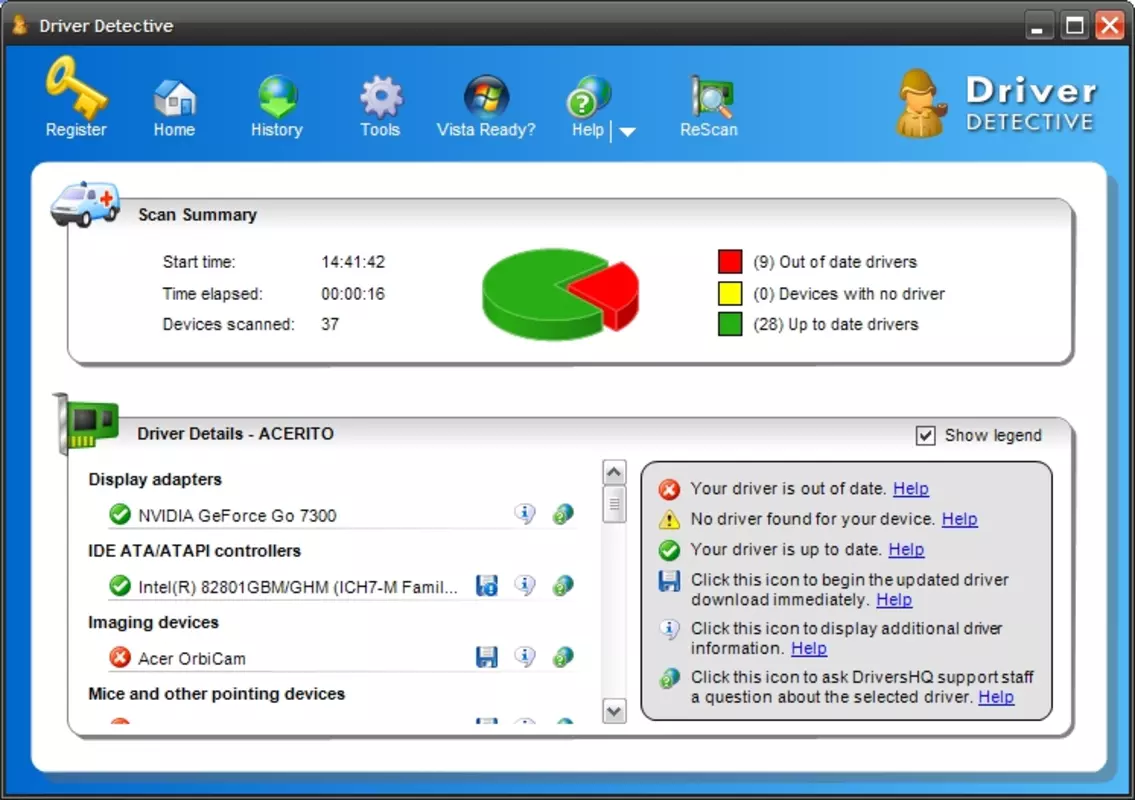Show driver info for Intel 82801GBM controller

[x=525, y=584]
